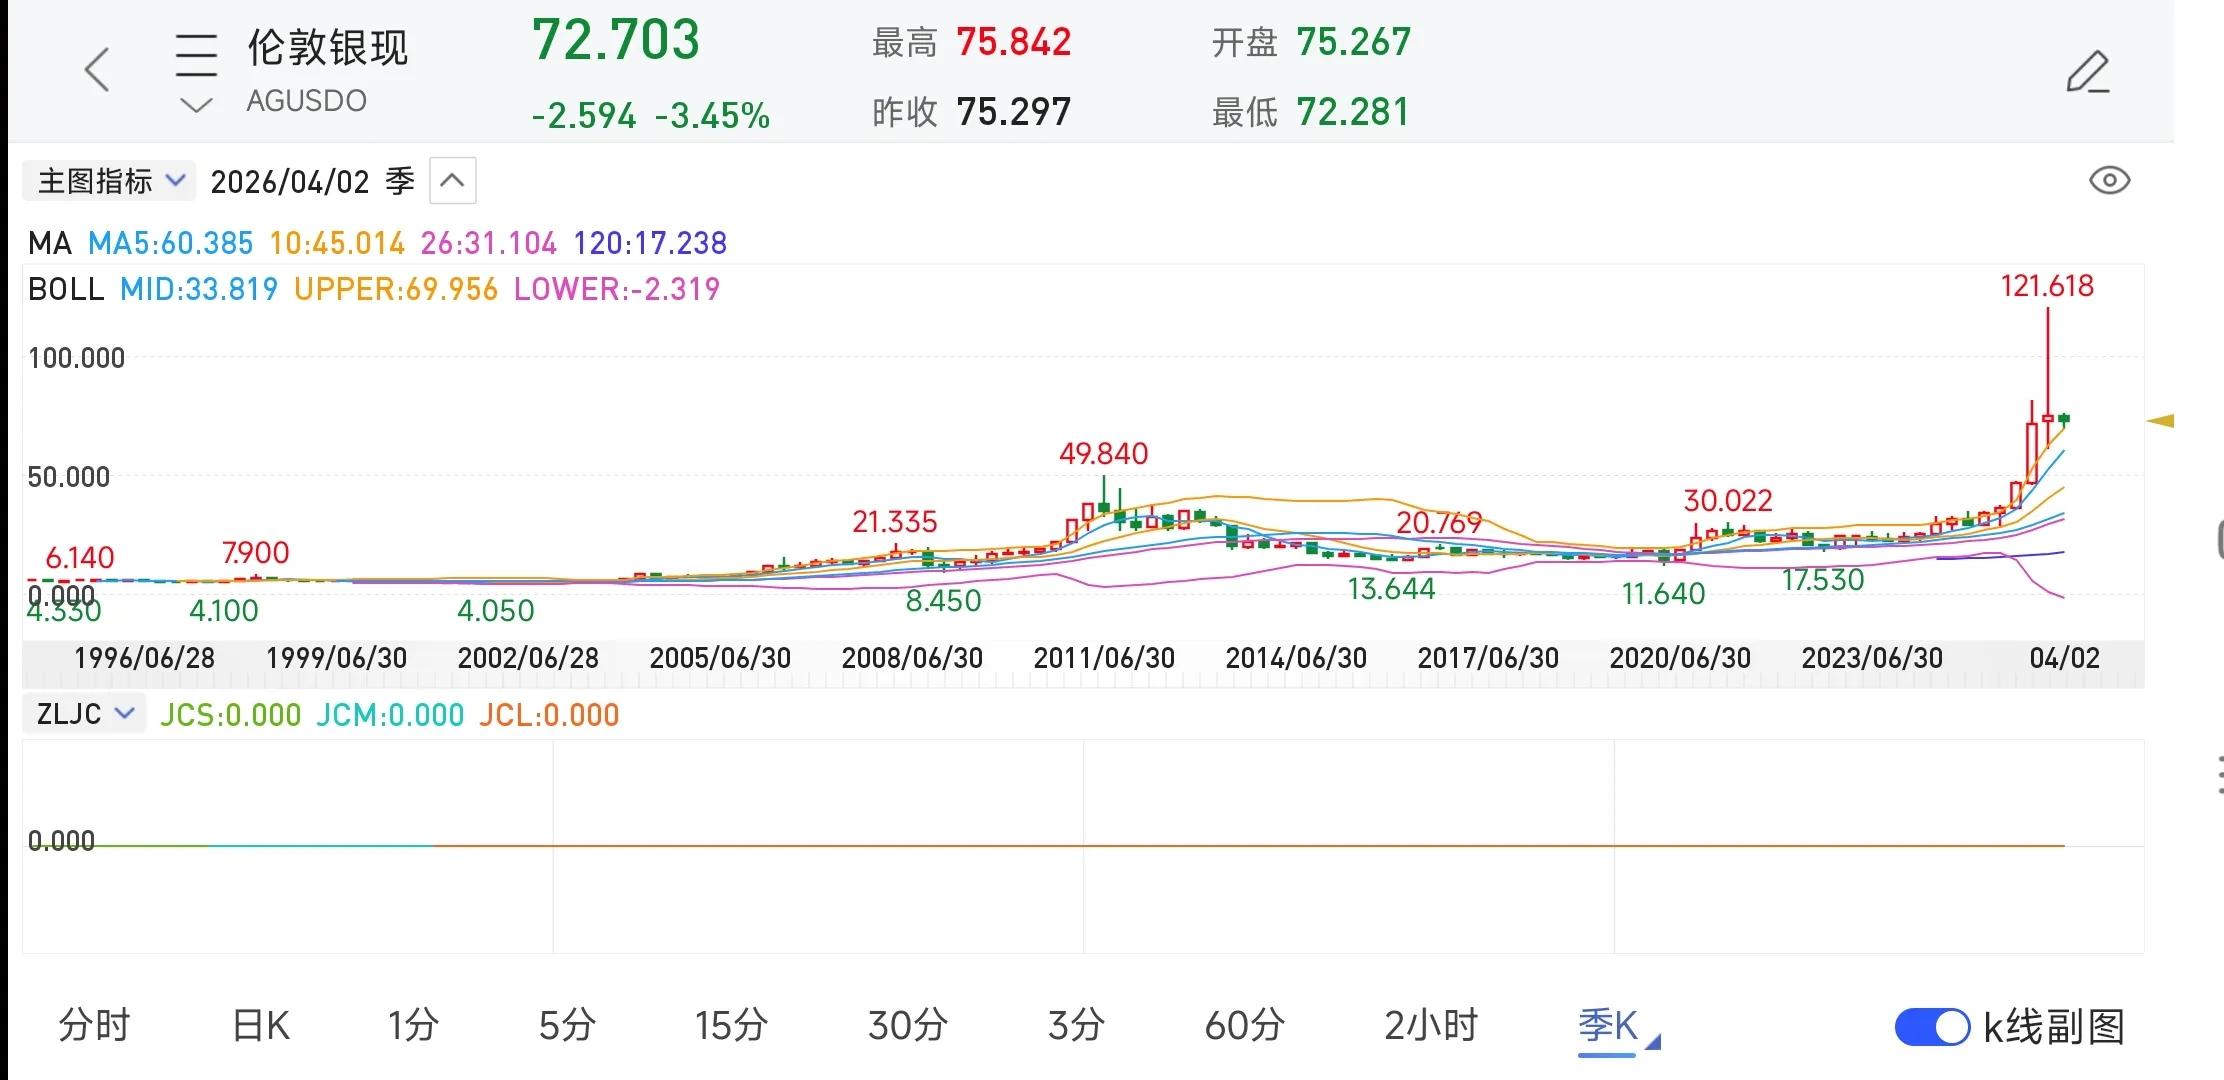Open the hamburger list menu icon
Image resolution: width=2224 pixels, height=1080 pixels.
[x=196, y=54]
